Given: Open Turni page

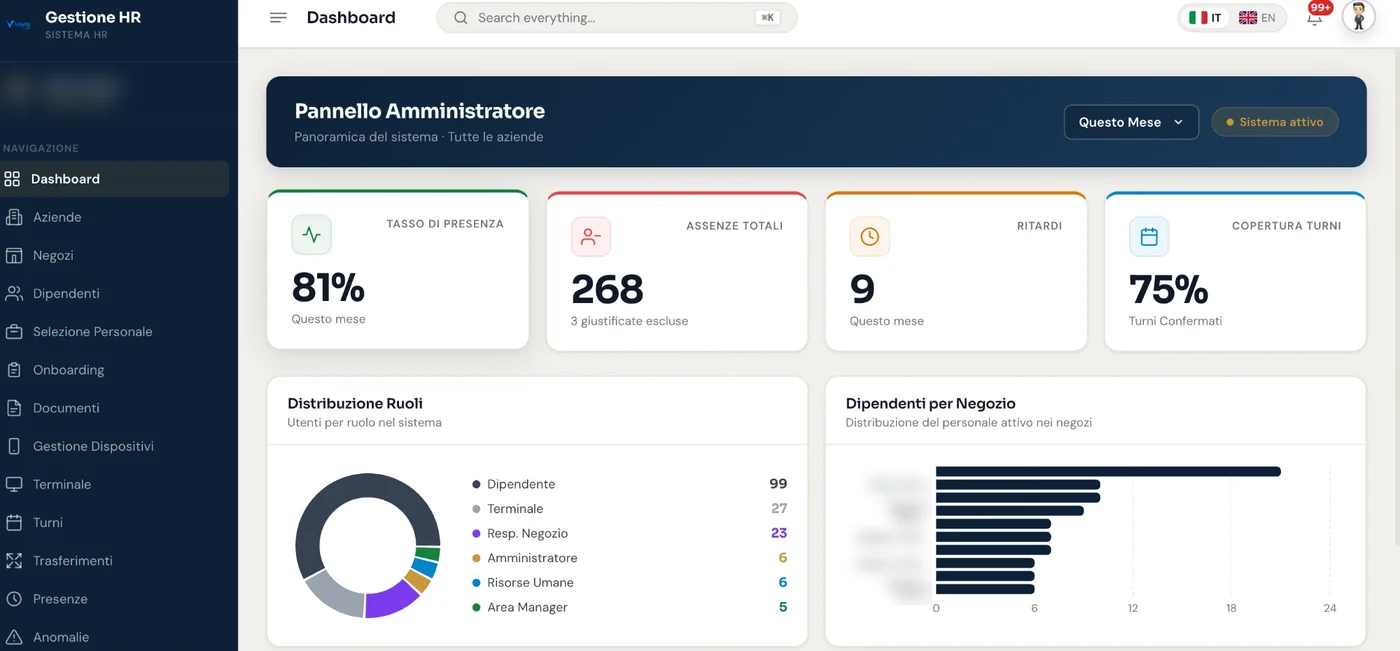Looking at the screenshot, I should point(115,522).
